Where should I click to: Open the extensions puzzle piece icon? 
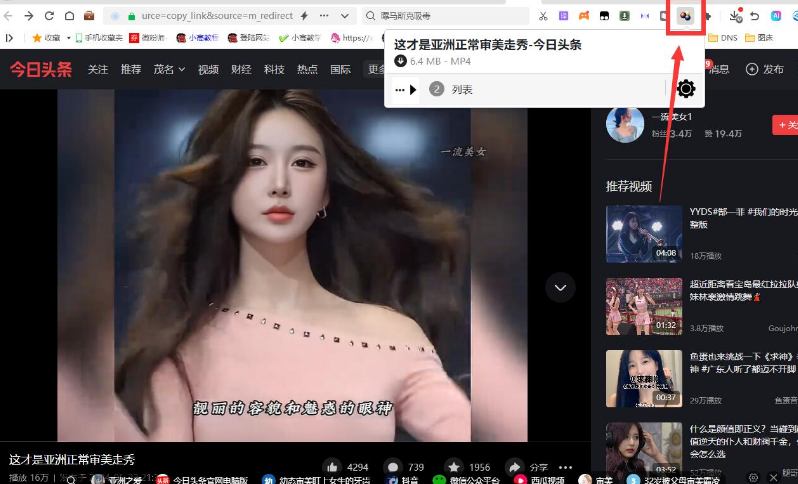pyautogui.click(x=708, y=16)
